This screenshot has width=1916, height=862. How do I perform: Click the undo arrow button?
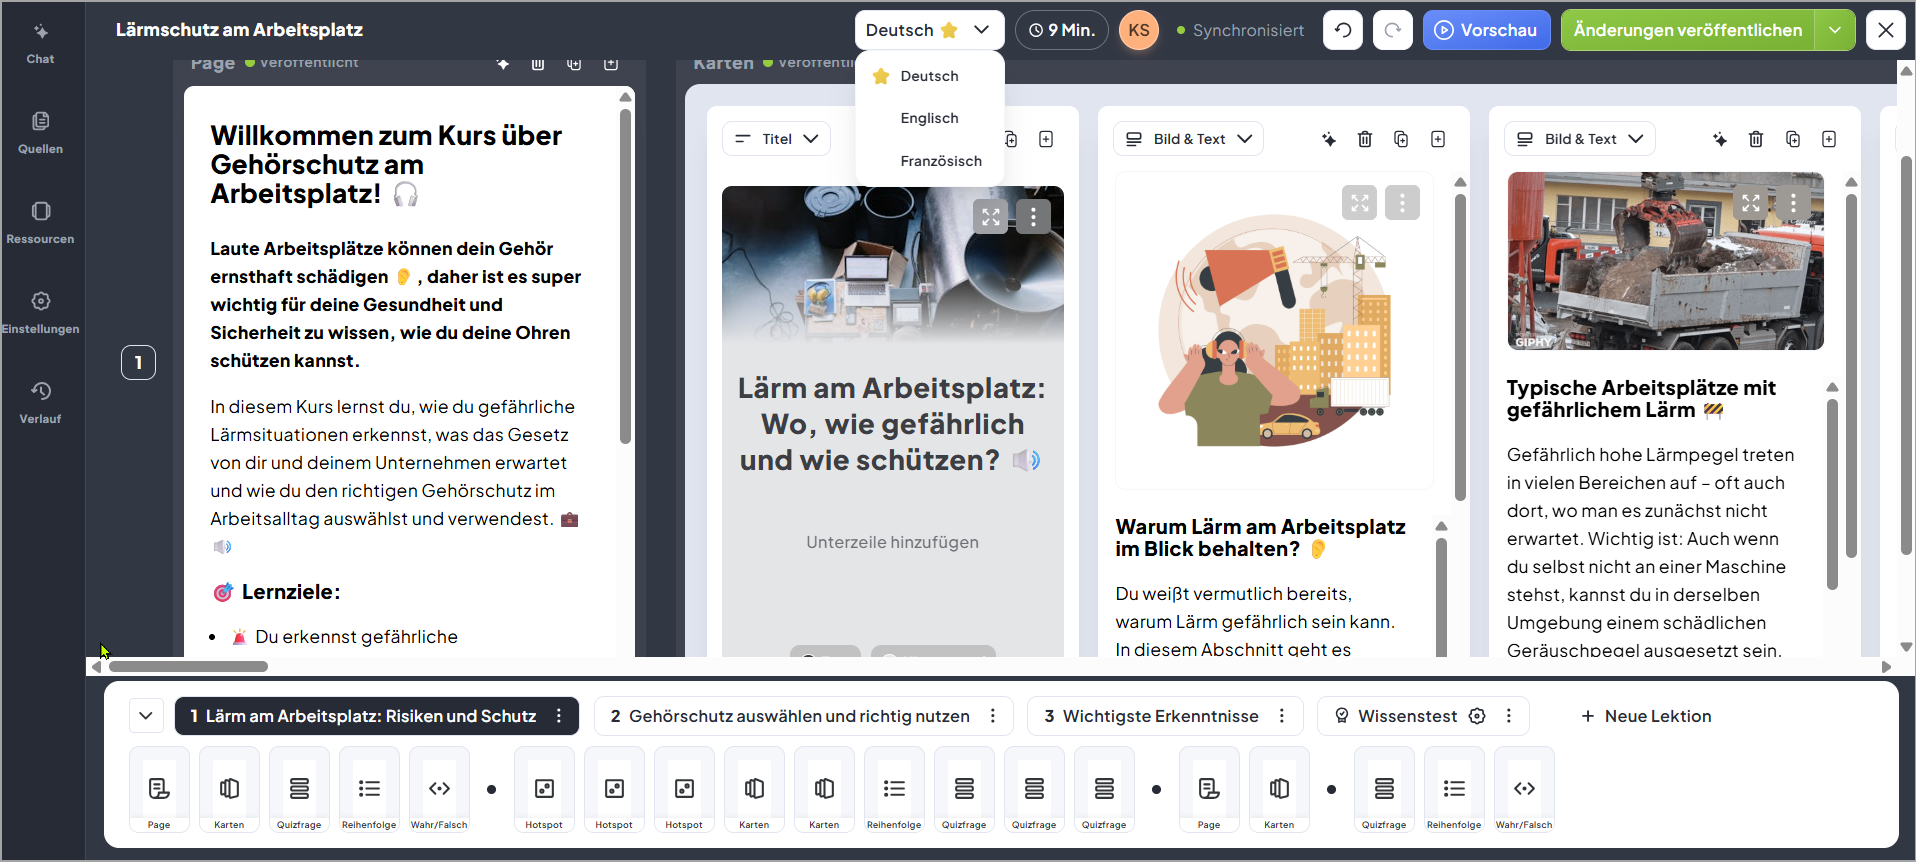click(x=1343, y=30)
